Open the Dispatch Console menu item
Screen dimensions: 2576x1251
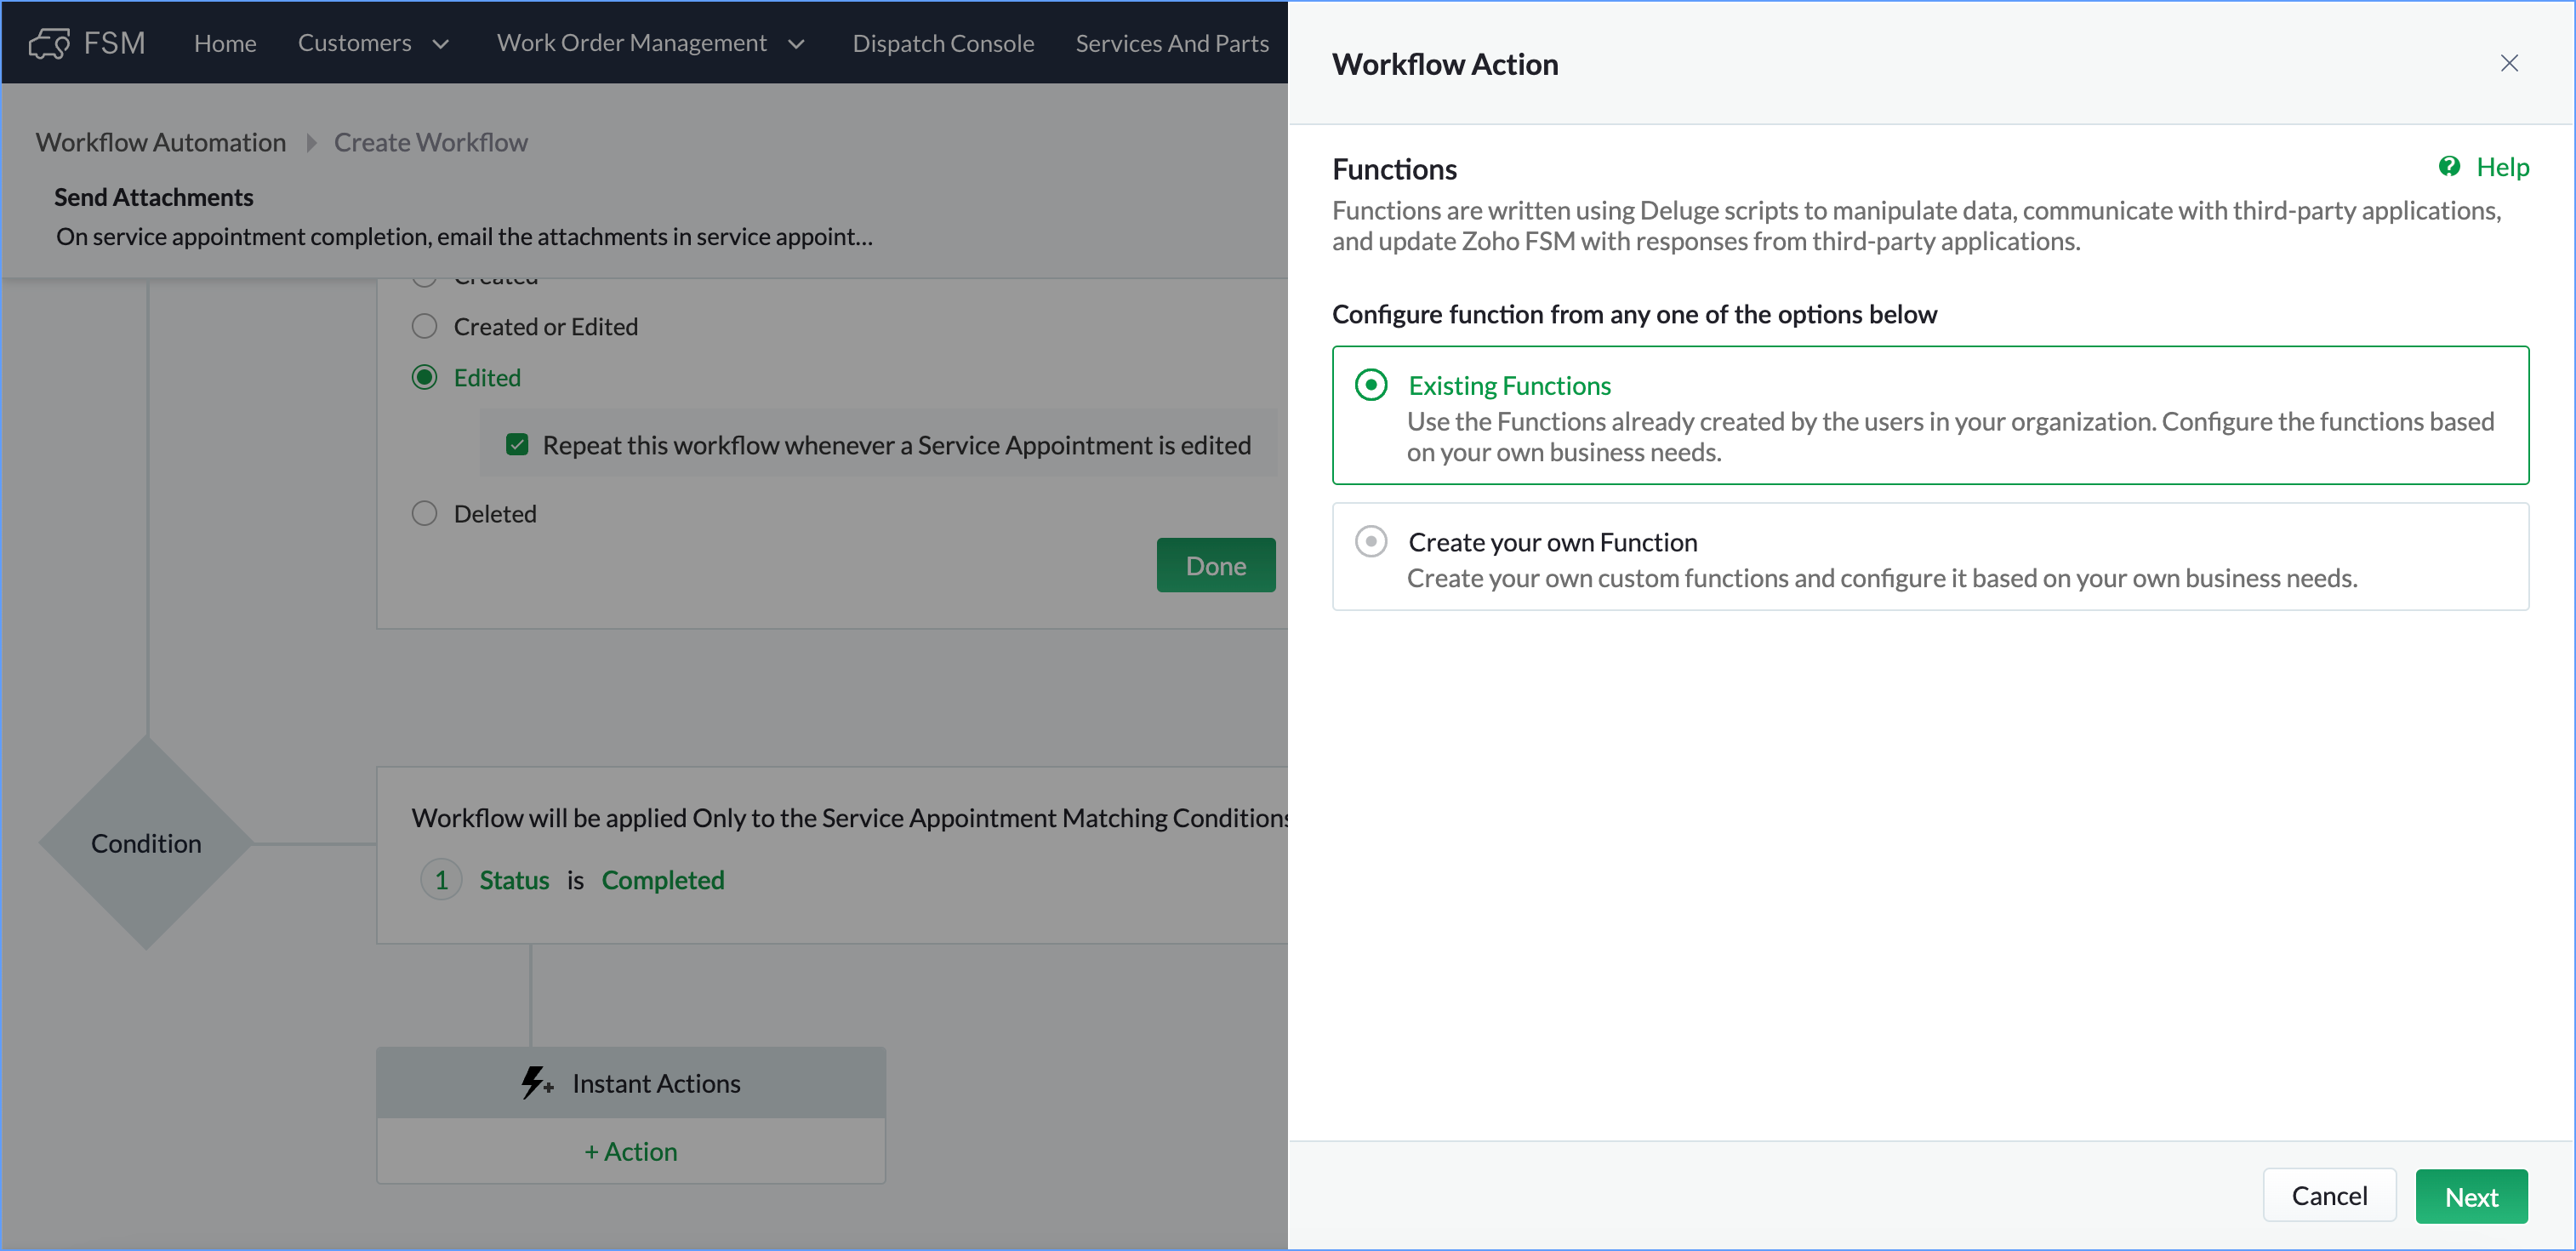point(943,43)
